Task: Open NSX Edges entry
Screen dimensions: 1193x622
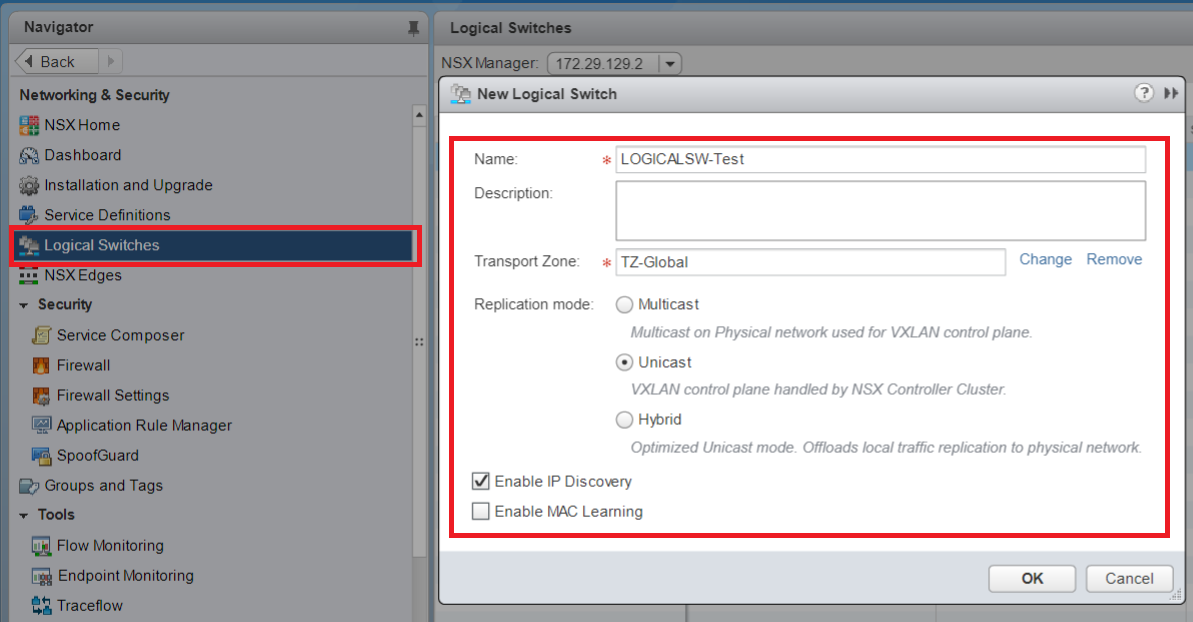Action: (83, 275)
